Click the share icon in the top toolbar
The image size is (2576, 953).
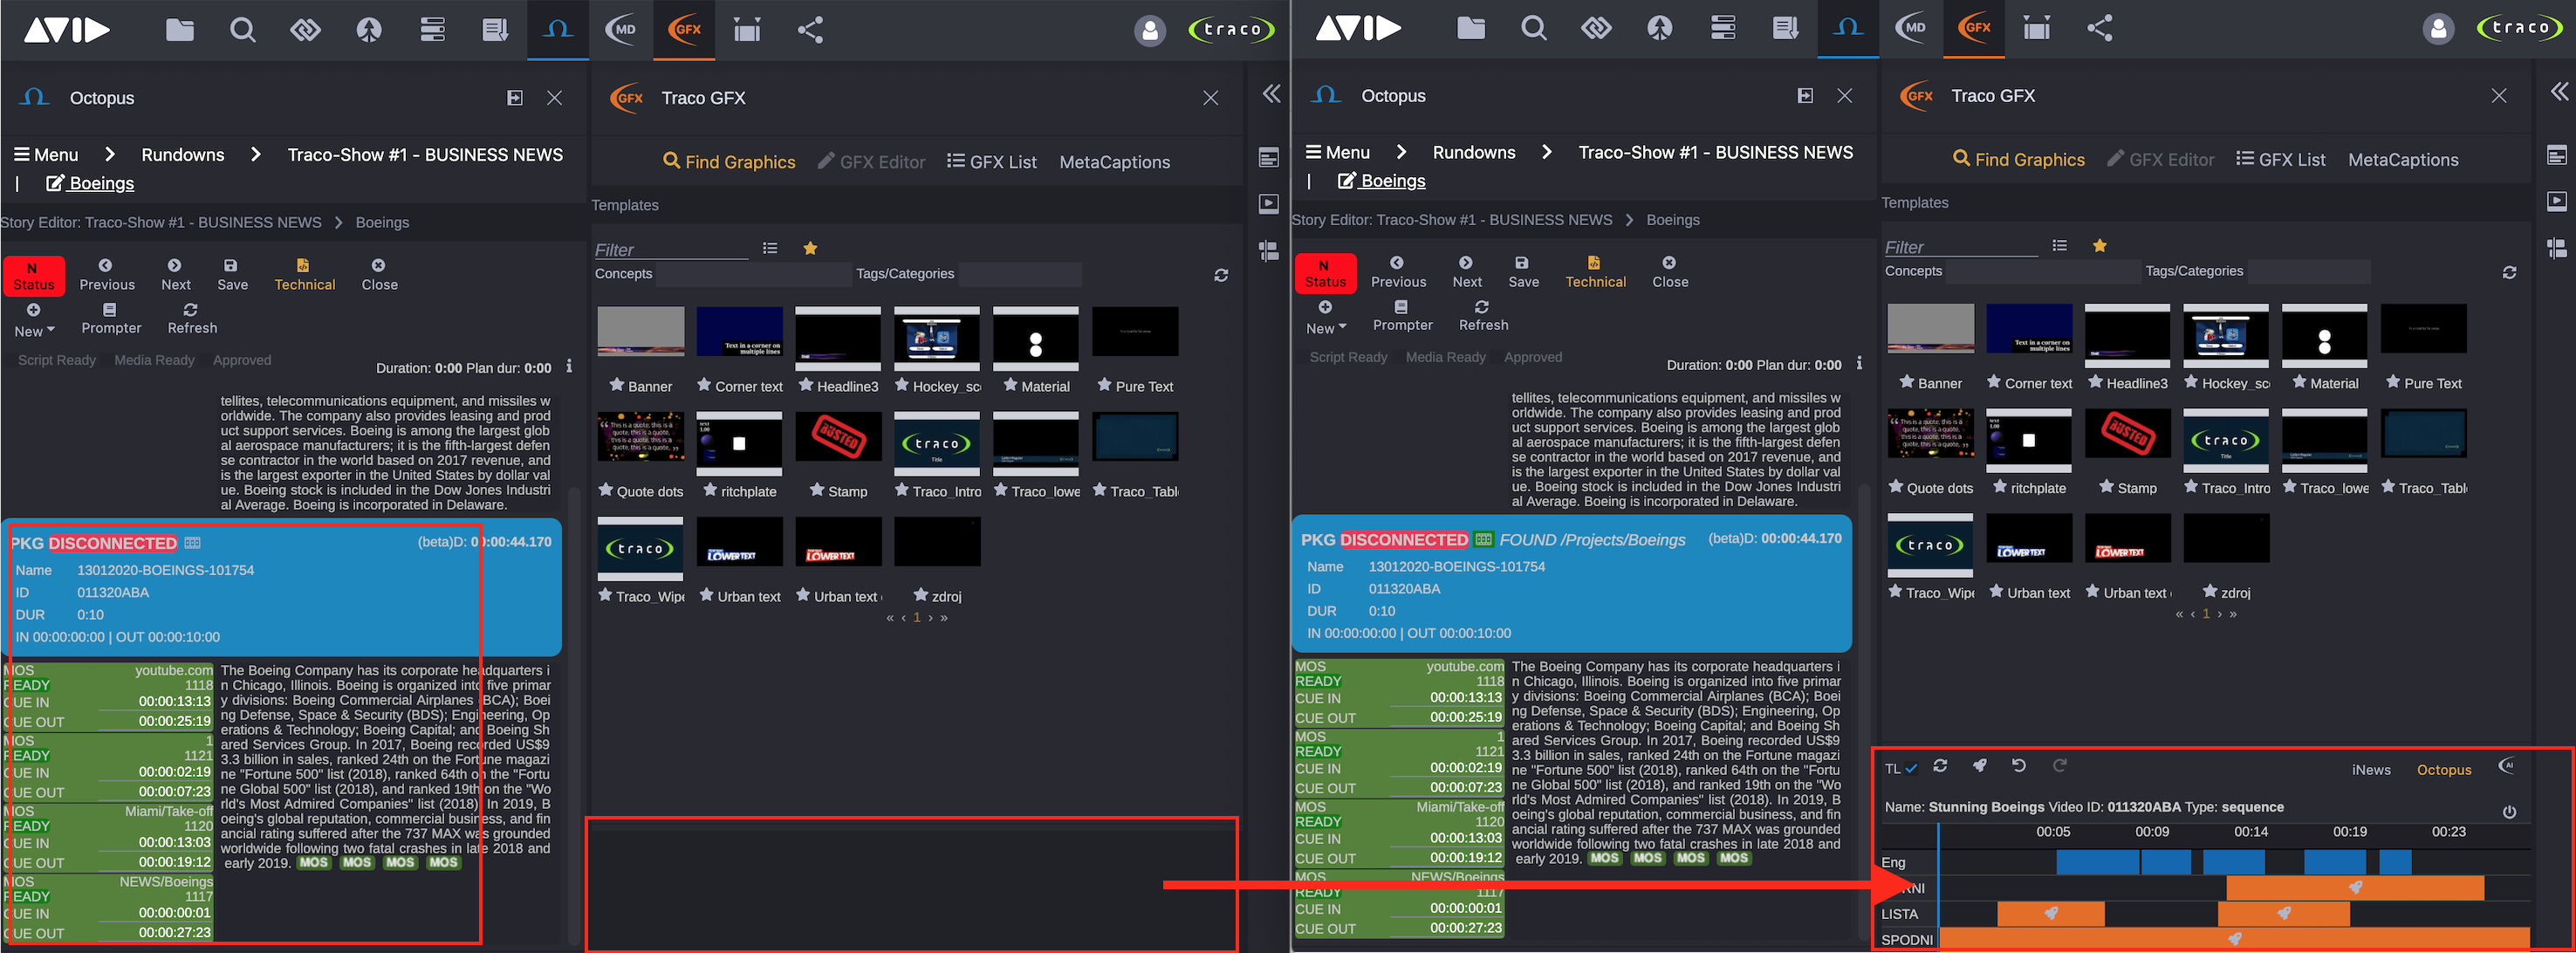click(810, 30)
